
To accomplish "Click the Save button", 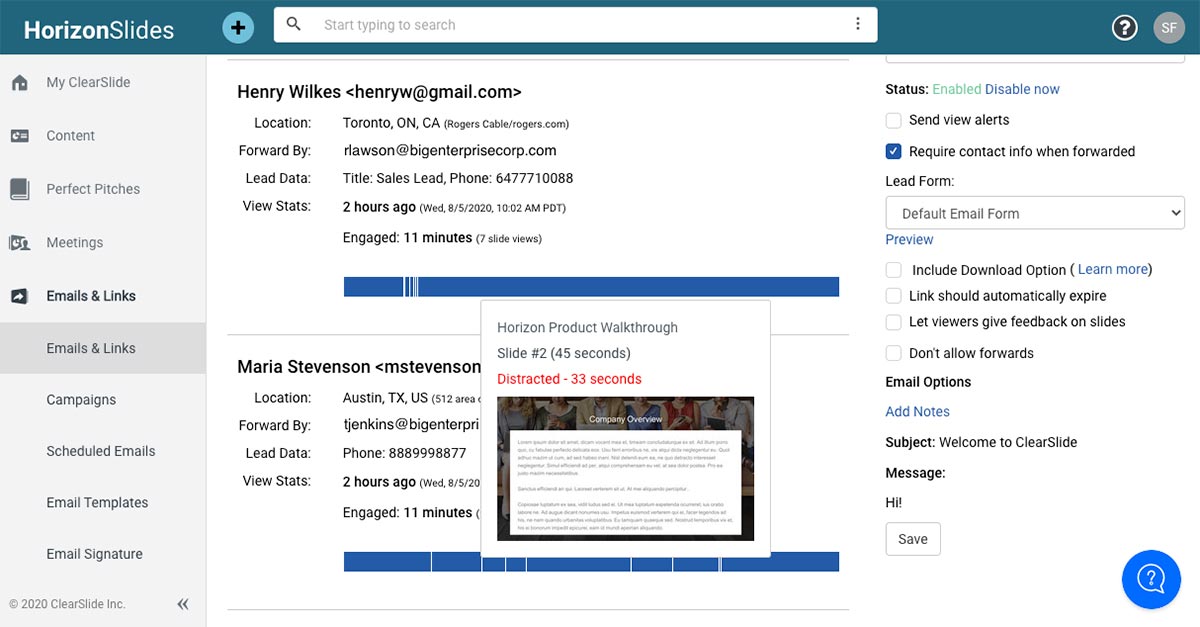I will pos(913,539).
